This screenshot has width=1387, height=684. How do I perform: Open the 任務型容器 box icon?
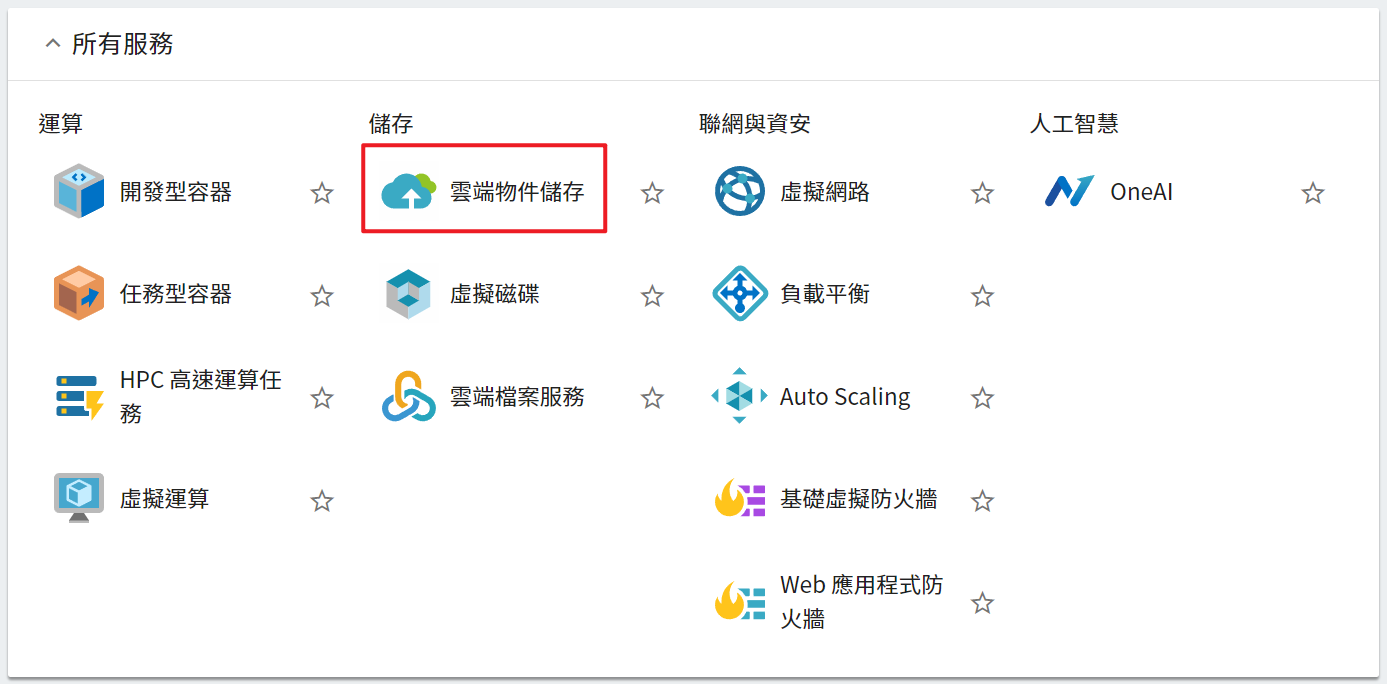(x=79, y=294)
